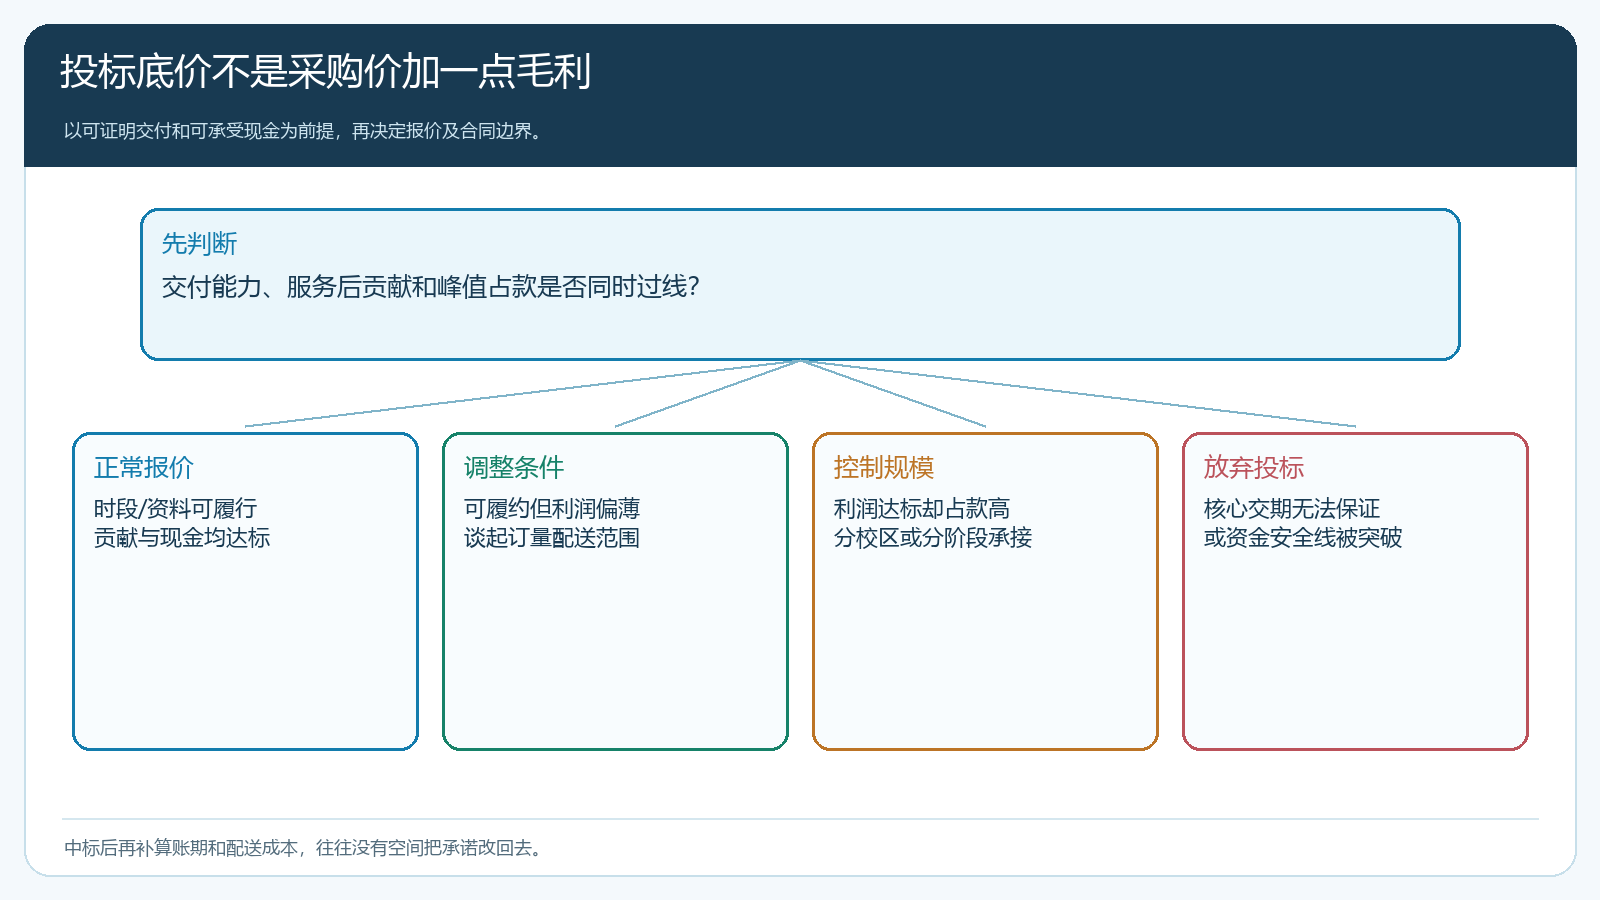
Task: Click the 正常报价 card title
Action: (x=144, y=468)
